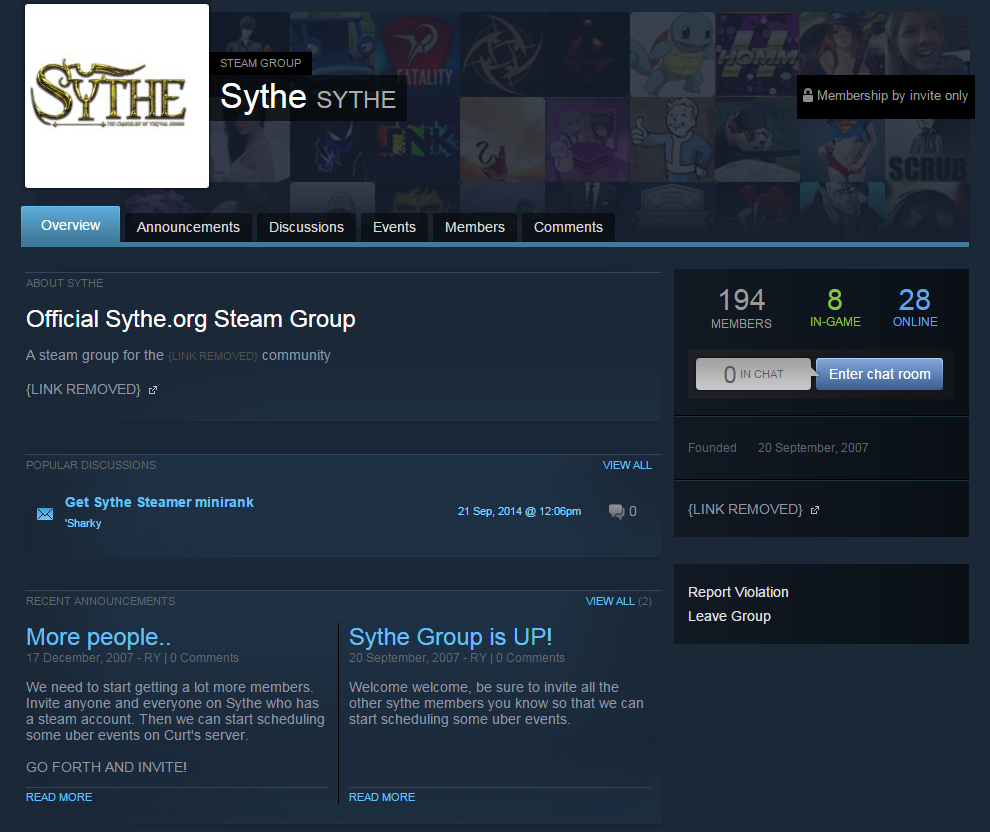
Task: Open the Get Sythe Steamer minirank discussion
Action: click(159, 502)
